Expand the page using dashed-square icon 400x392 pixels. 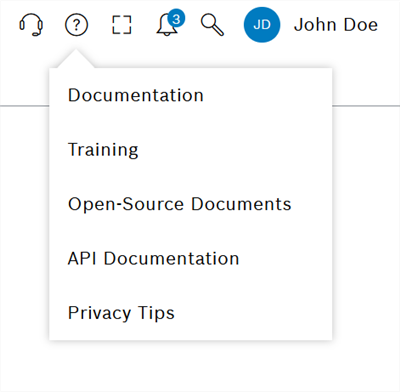pos(122,25)
